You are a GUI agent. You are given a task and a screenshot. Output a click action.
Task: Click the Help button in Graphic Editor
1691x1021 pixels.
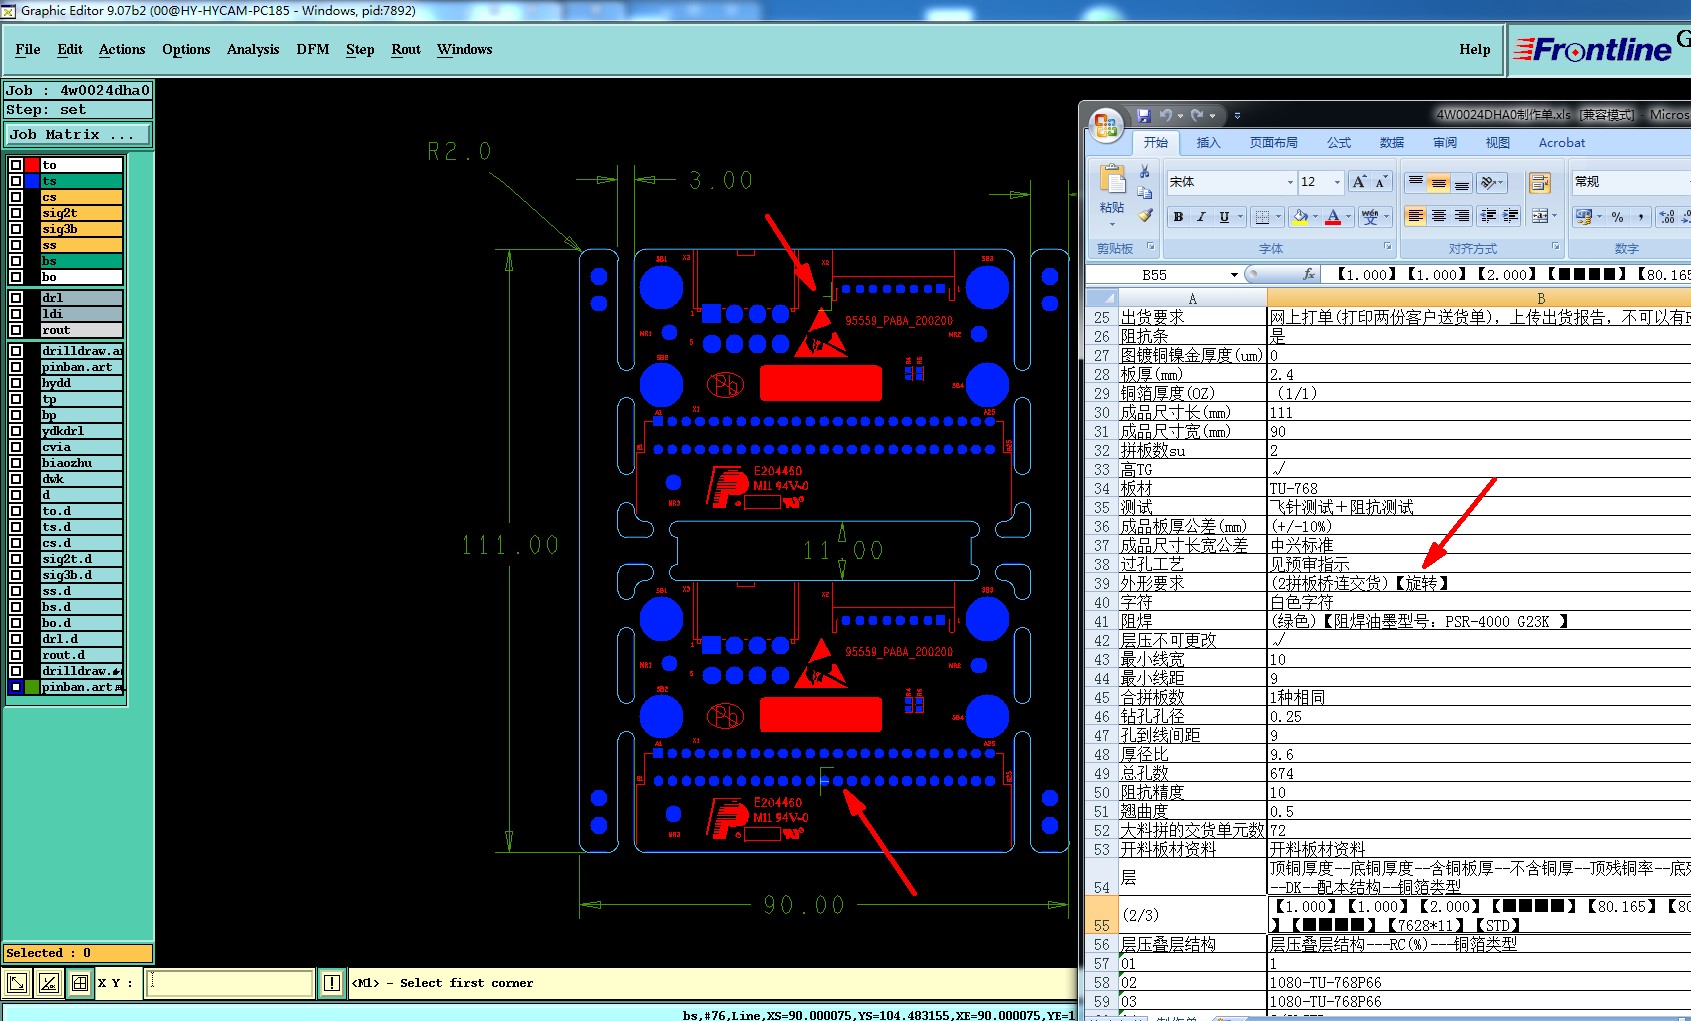(x=1474, y=49)
